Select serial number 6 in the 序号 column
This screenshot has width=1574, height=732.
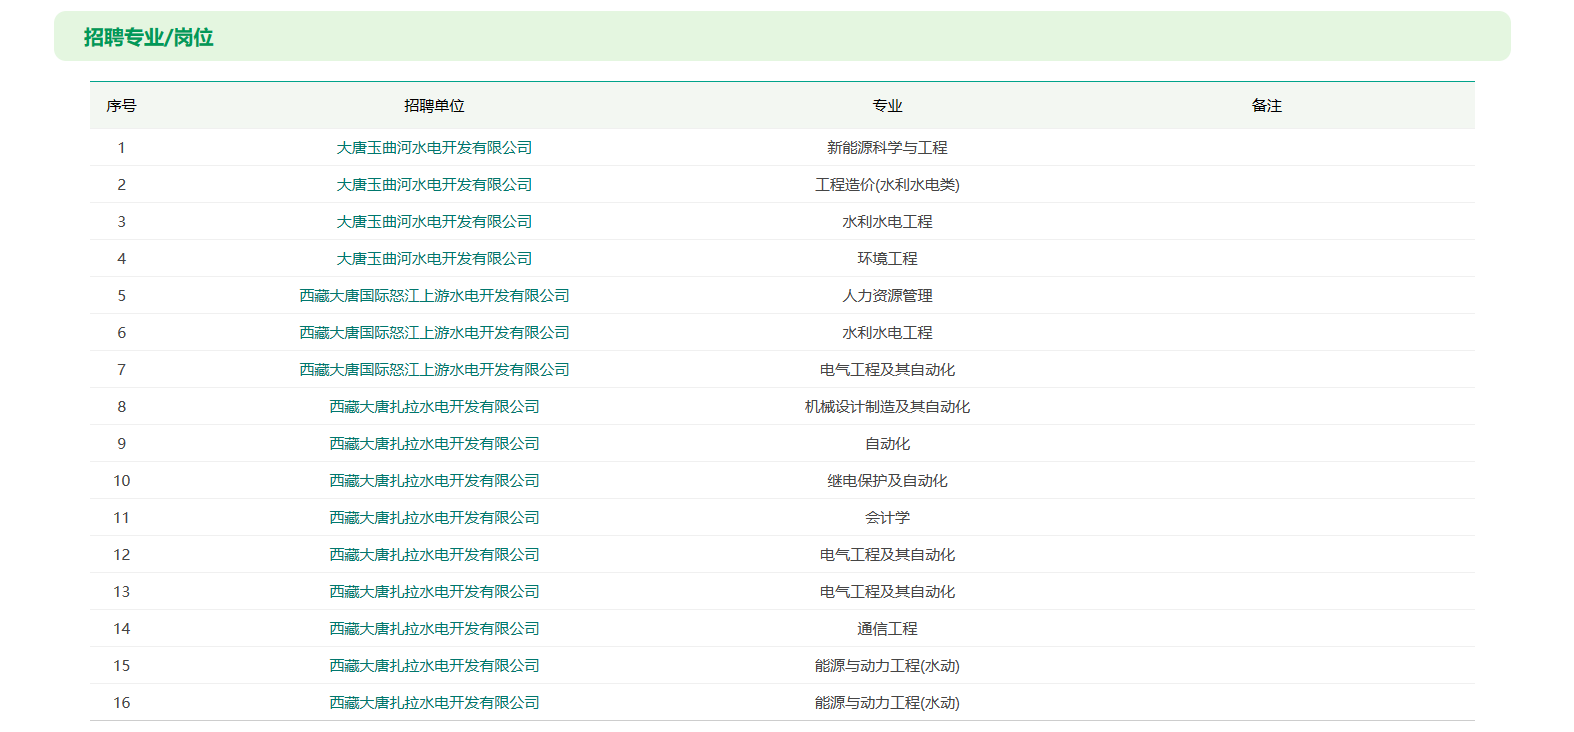click(121, 333)
